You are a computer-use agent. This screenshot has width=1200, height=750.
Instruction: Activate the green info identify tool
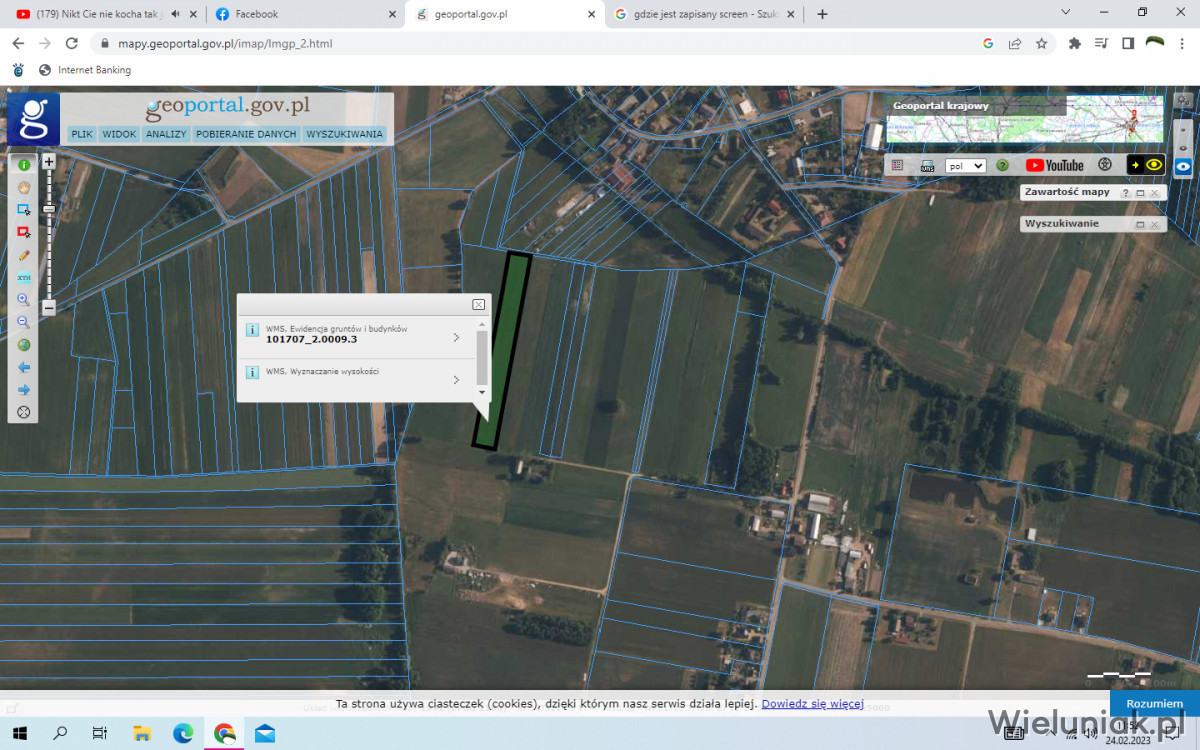coord(23,164)
